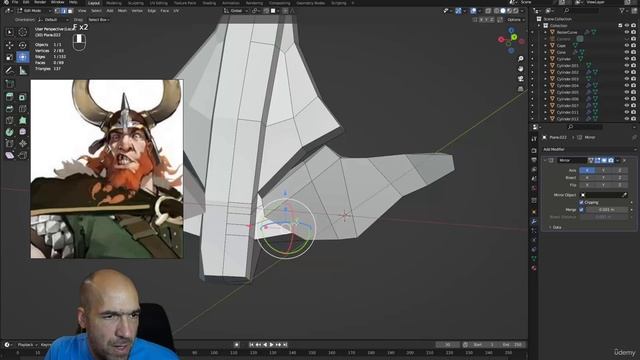
Task: Collapse the Collection tree in outliner
Action: 539,26
